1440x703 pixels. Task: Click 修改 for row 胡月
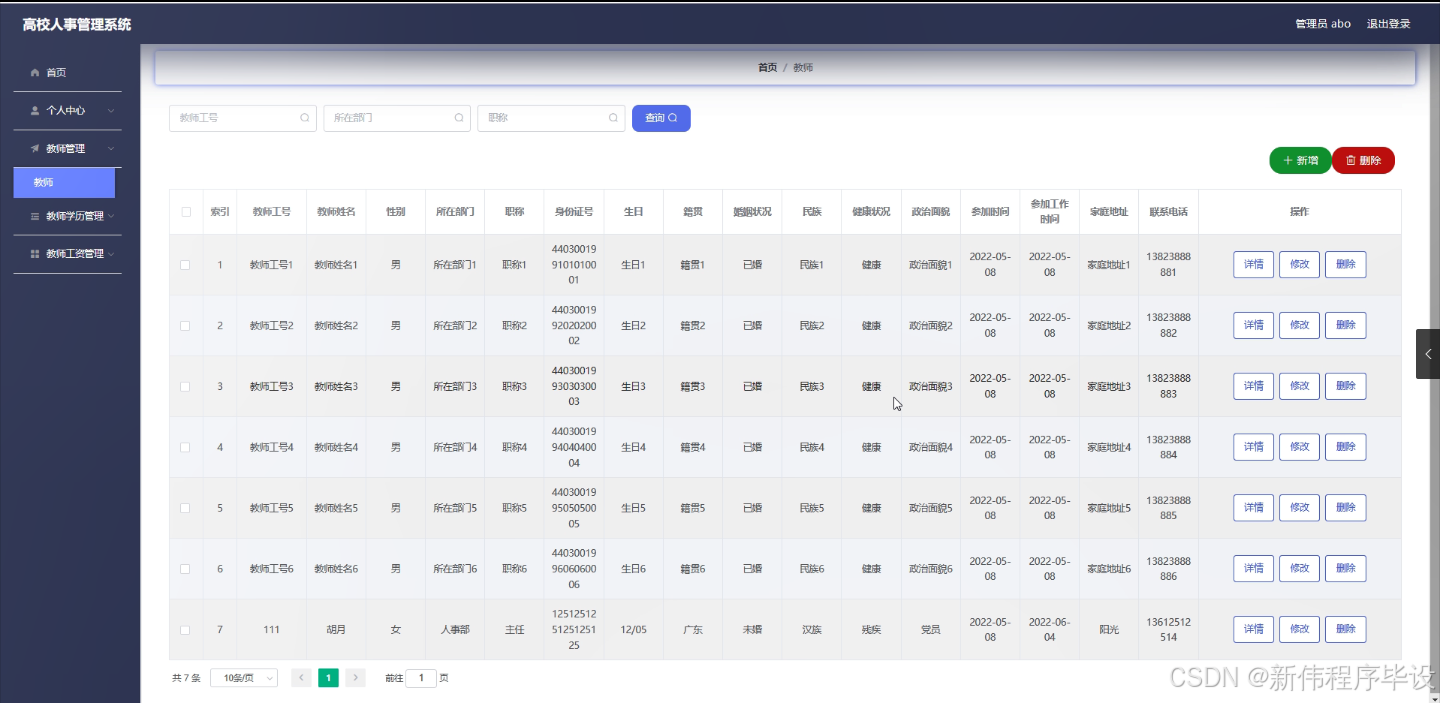point(1299,630)
